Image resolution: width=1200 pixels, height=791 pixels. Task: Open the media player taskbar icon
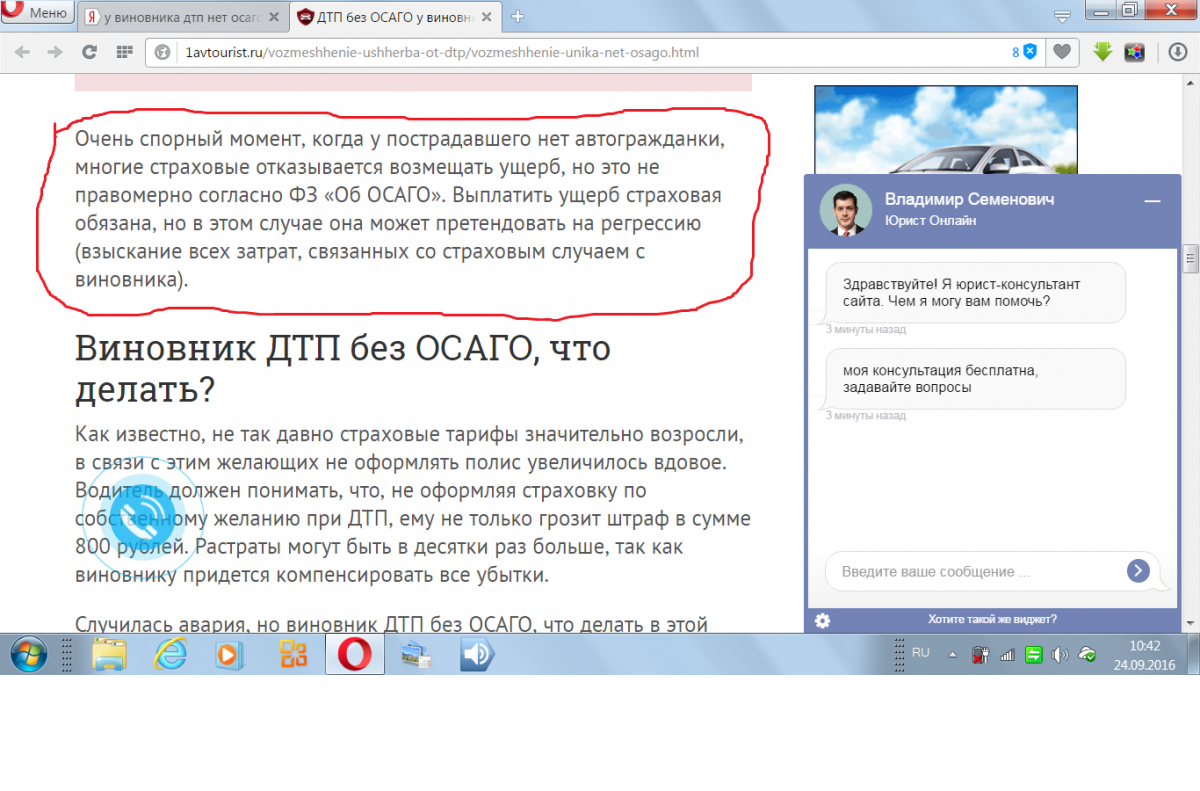click(x=230, y=654)
